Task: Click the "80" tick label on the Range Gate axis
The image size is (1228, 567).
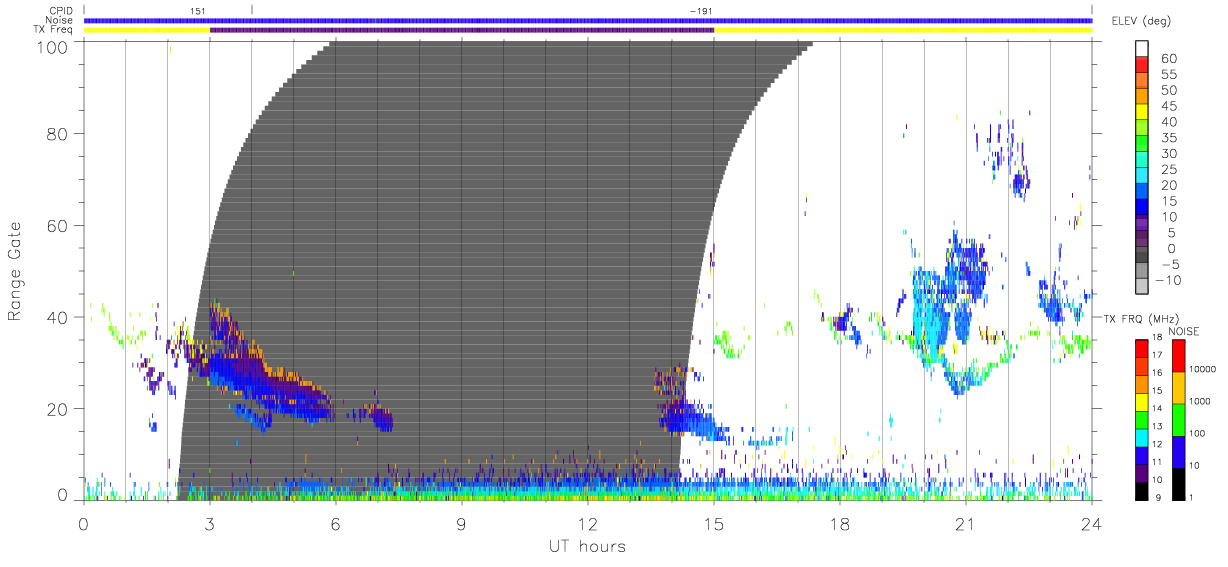Action: coord(58,134)
